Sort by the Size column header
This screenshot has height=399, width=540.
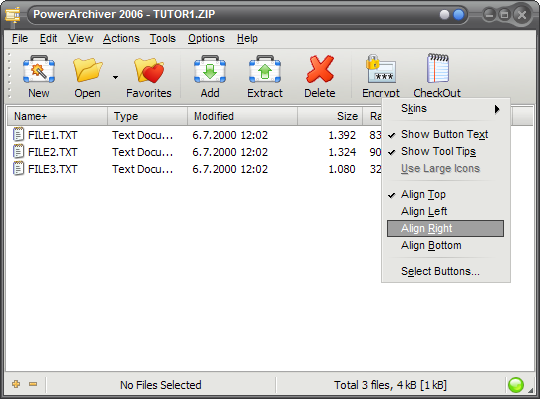pos(330,116)
